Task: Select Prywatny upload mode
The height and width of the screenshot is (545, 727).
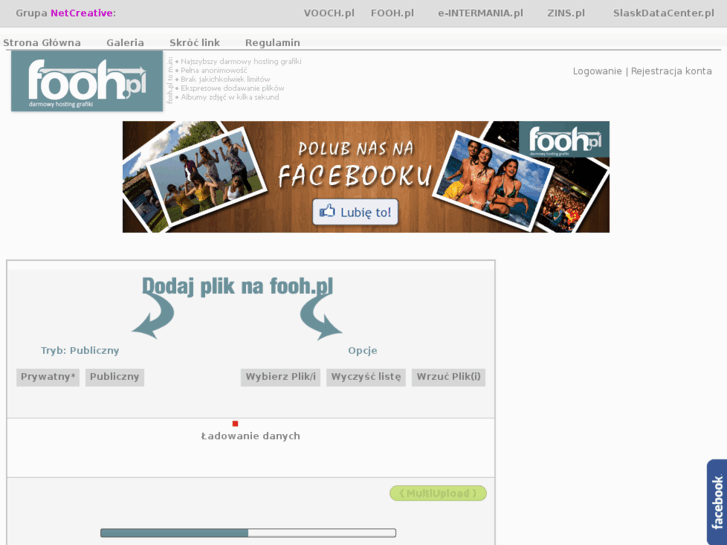Action: pyautogui.click(x=48, y=377)
